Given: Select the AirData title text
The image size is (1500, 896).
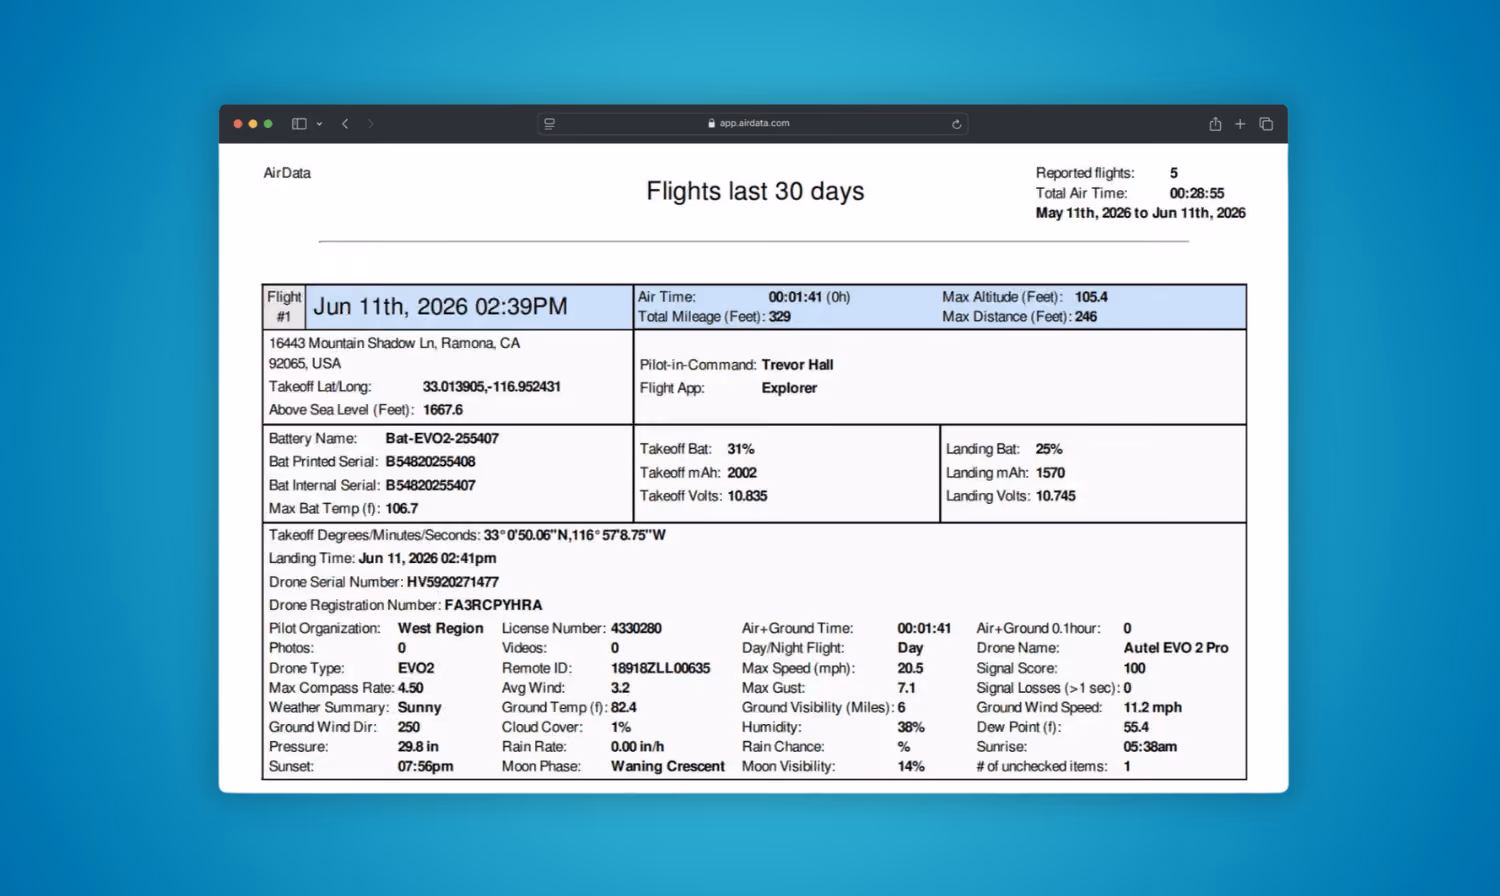Looking at the screenshot, I should [x=287, y=173].
